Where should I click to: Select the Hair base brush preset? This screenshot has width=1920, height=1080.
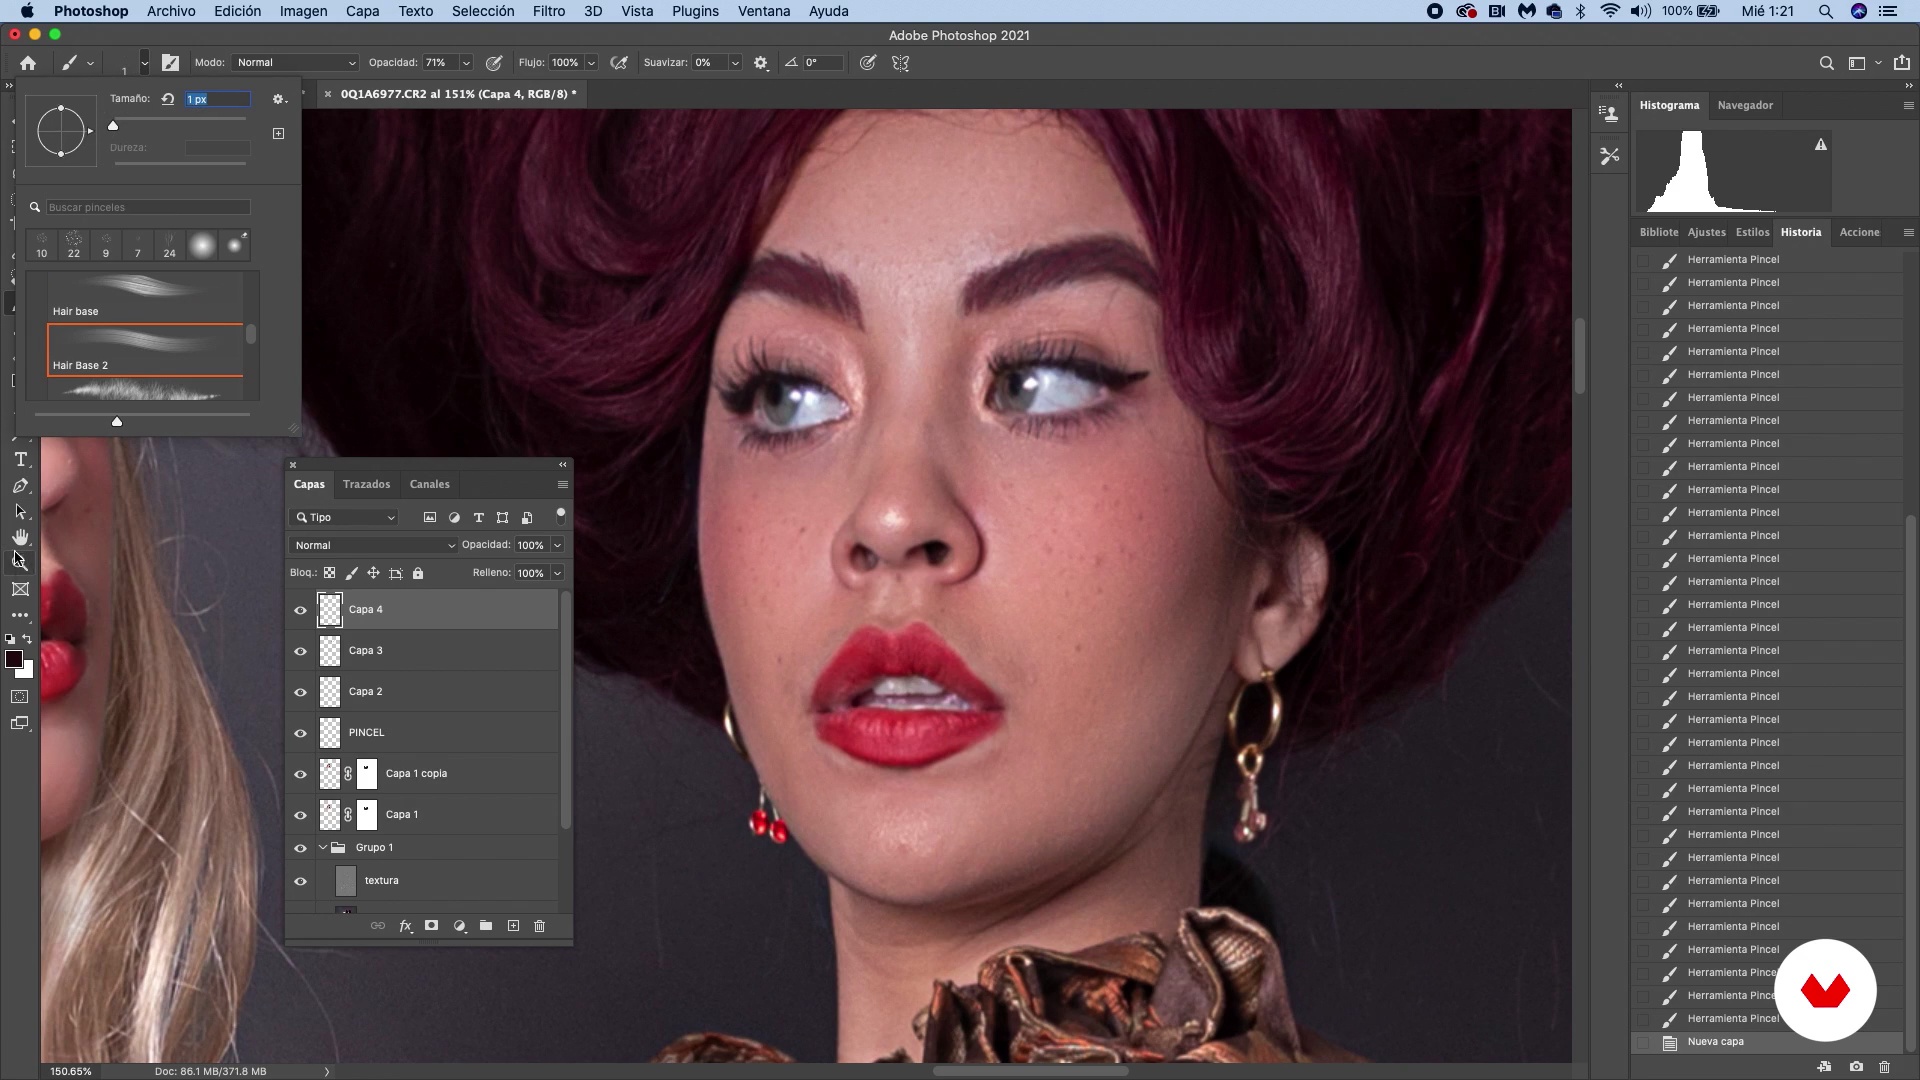tap(145, 296)
